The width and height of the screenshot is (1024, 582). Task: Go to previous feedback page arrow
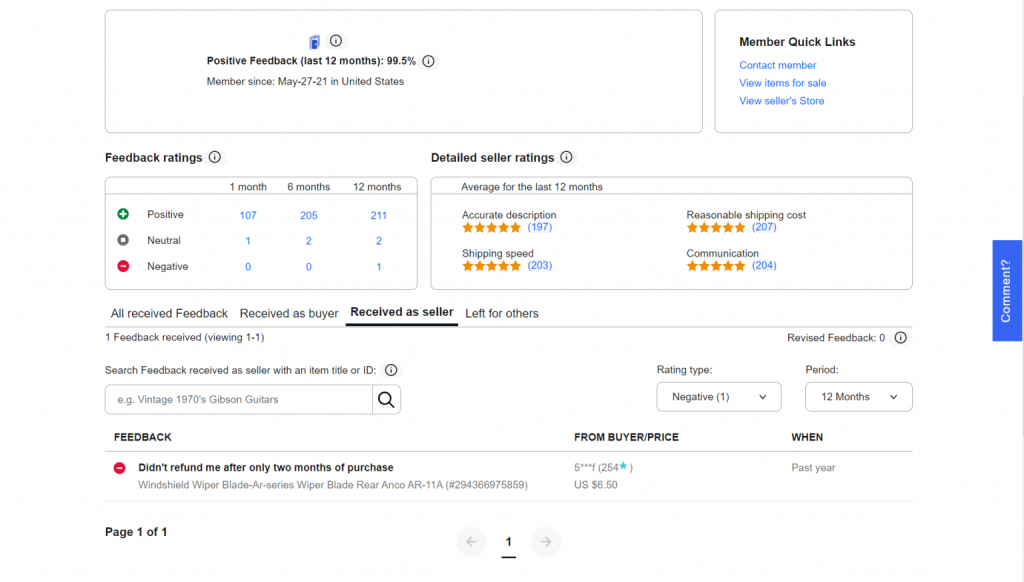point(472,541)
